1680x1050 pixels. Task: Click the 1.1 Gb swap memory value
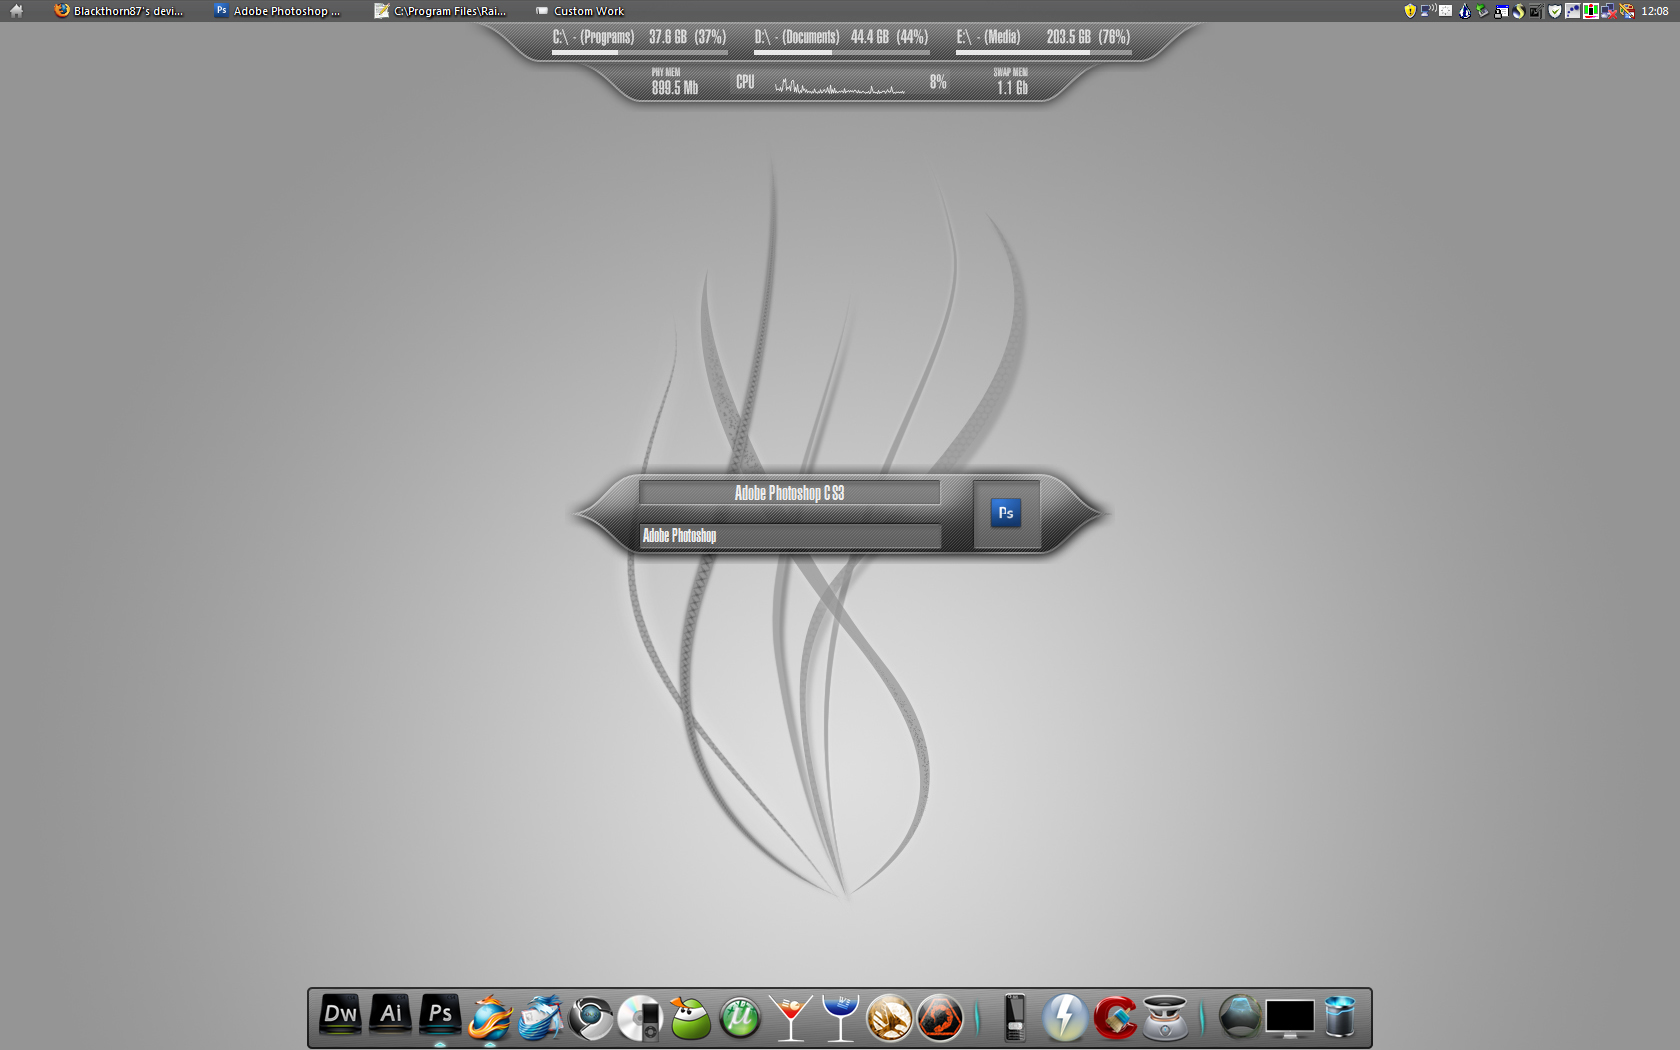click(x=1012, y=88)
